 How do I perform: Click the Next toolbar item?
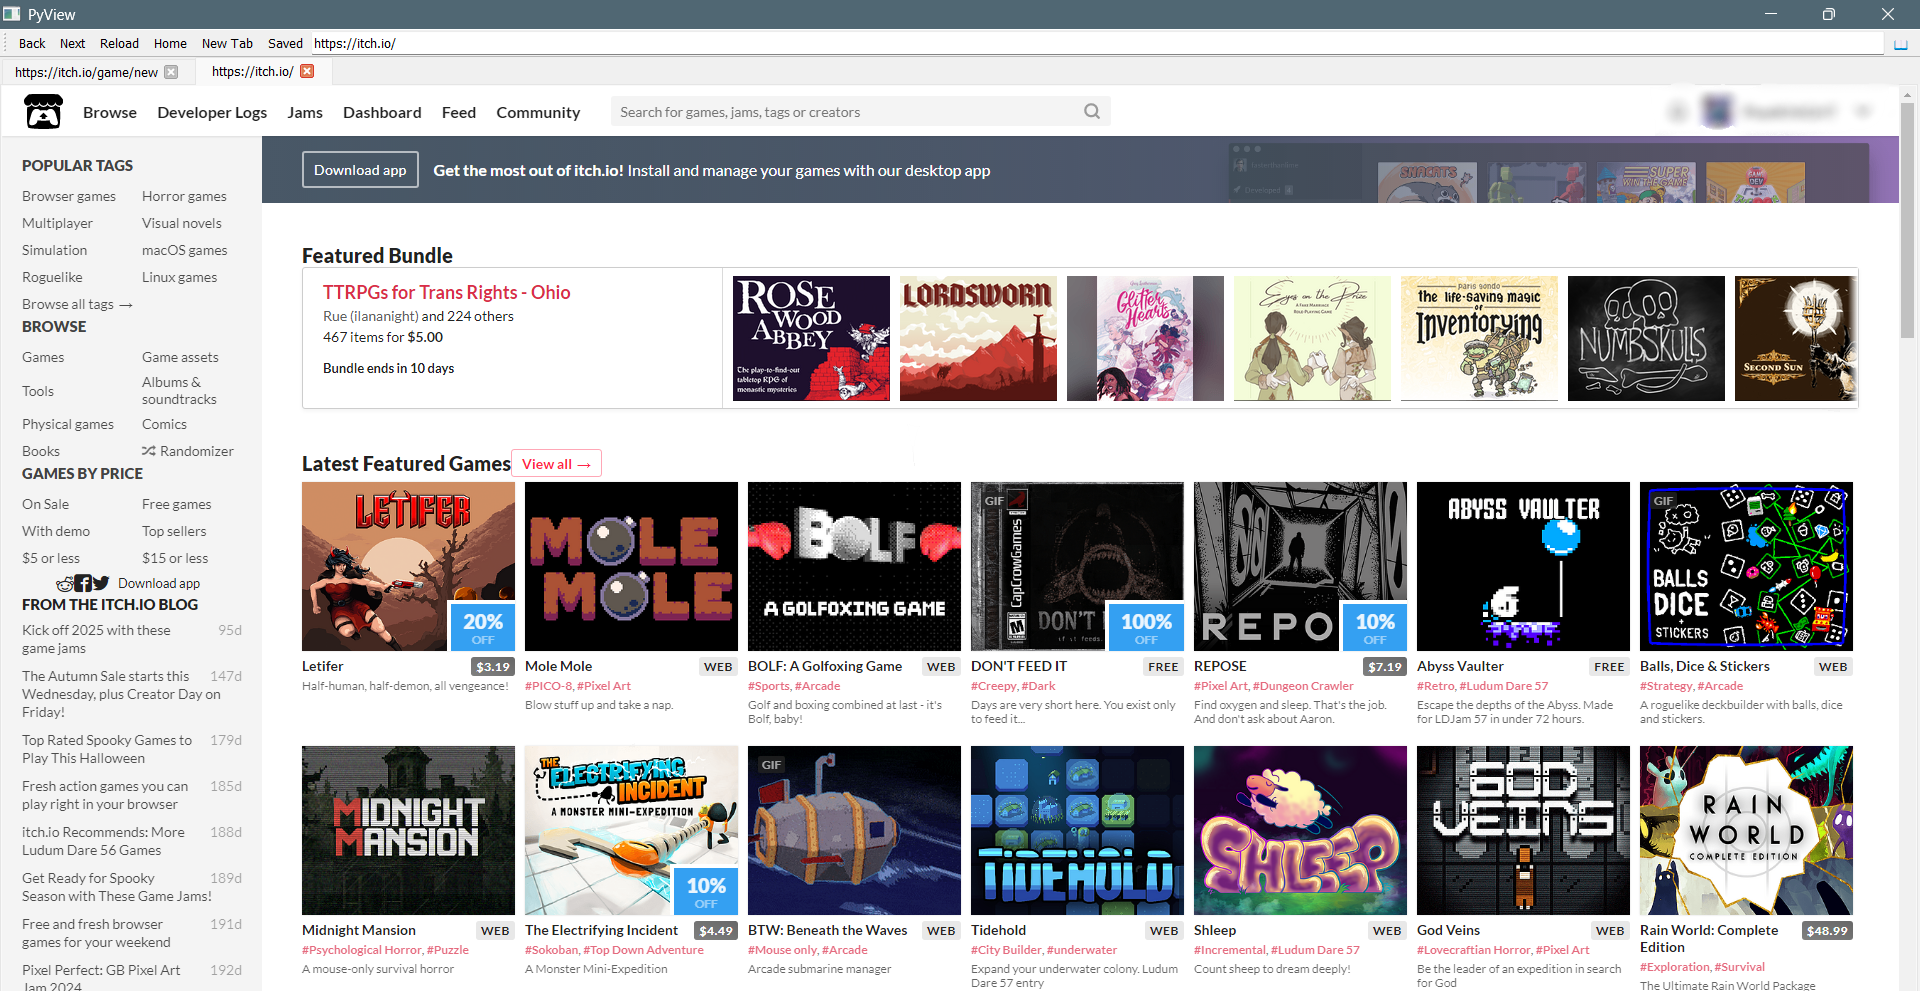click(72, 43)
